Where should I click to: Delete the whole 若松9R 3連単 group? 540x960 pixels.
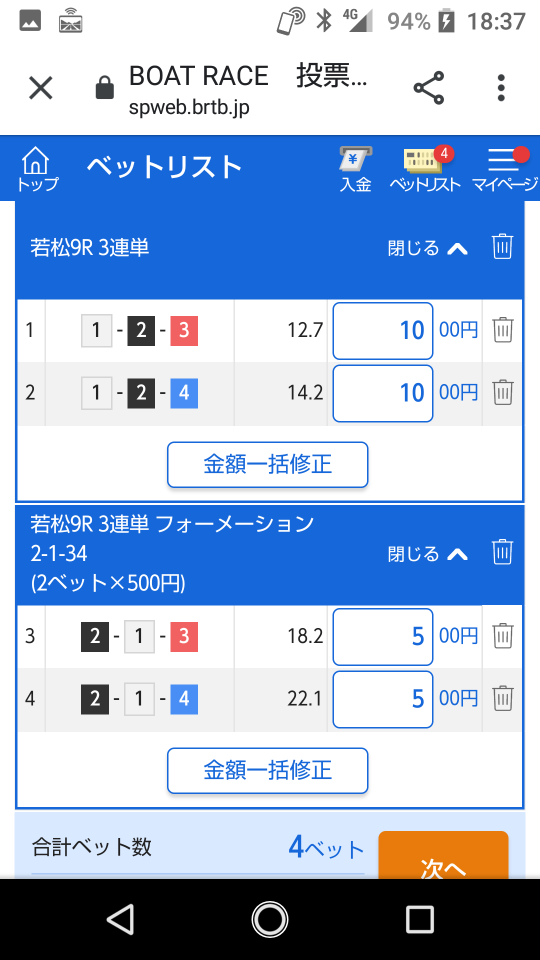(x=502, y=247)
